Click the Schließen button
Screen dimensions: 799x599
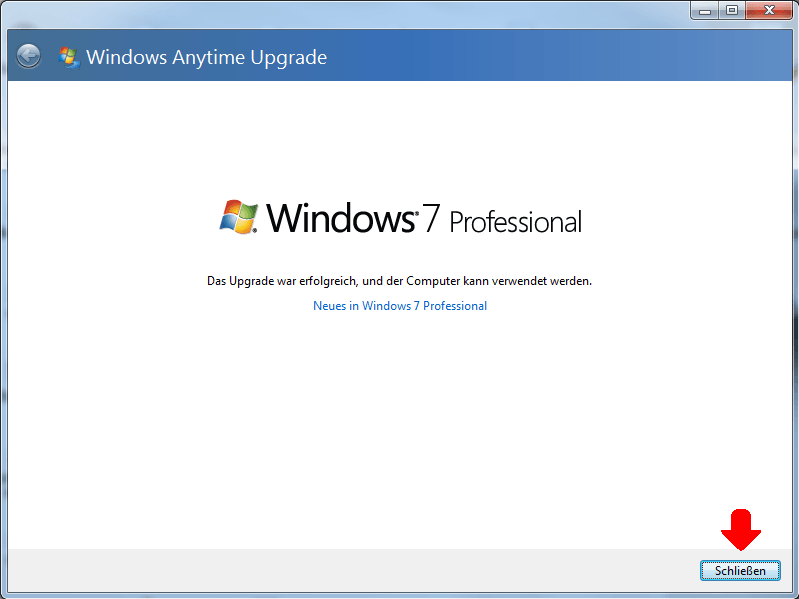point(740,570)
